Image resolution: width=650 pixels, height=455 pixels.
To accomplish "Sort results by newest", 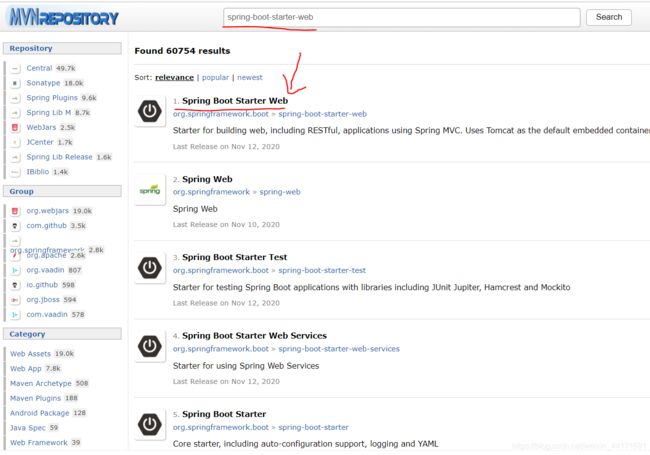I will point(250,77).
